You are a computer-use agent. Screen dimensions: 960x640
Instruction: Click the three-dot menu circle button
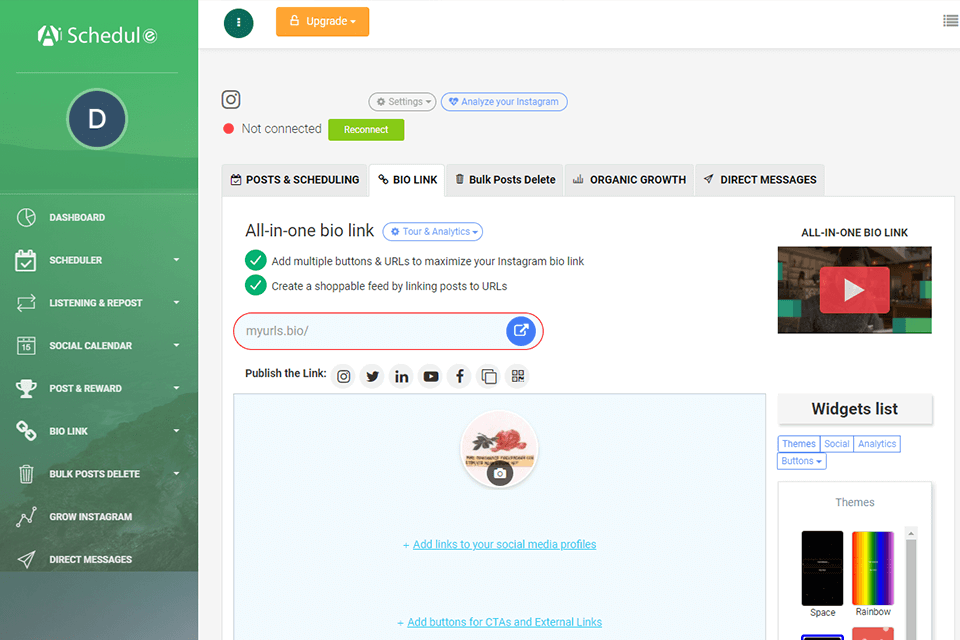(239, 23)
